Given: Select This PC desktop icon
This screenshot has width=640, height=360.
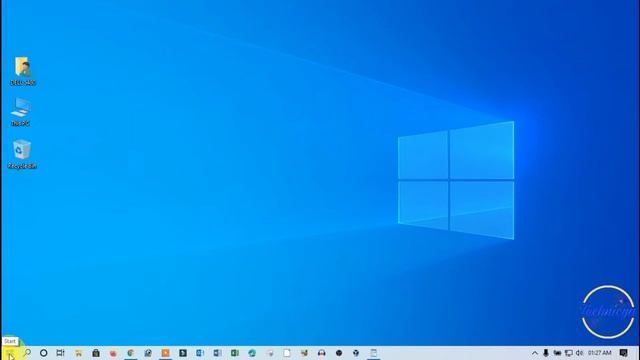Looking at the screenshot, I should [x=21, y=112].
